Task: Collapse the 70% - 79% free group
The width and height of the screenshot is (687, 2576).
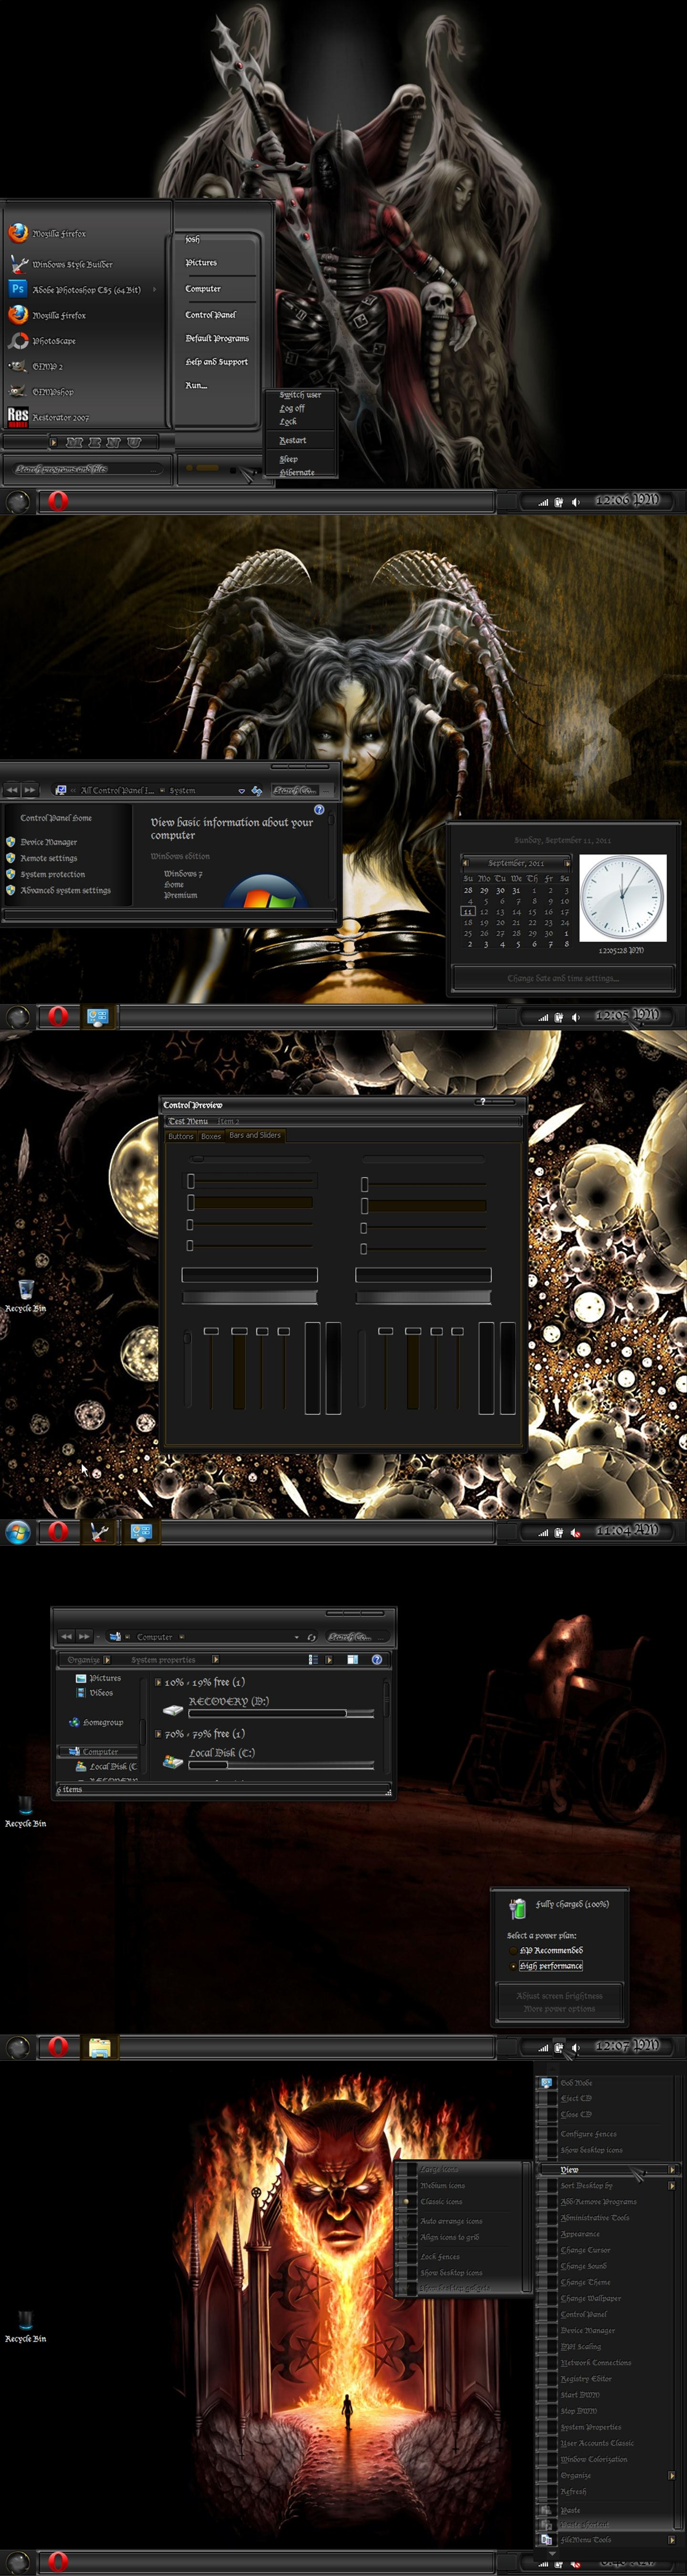Action: (158, 1734)
